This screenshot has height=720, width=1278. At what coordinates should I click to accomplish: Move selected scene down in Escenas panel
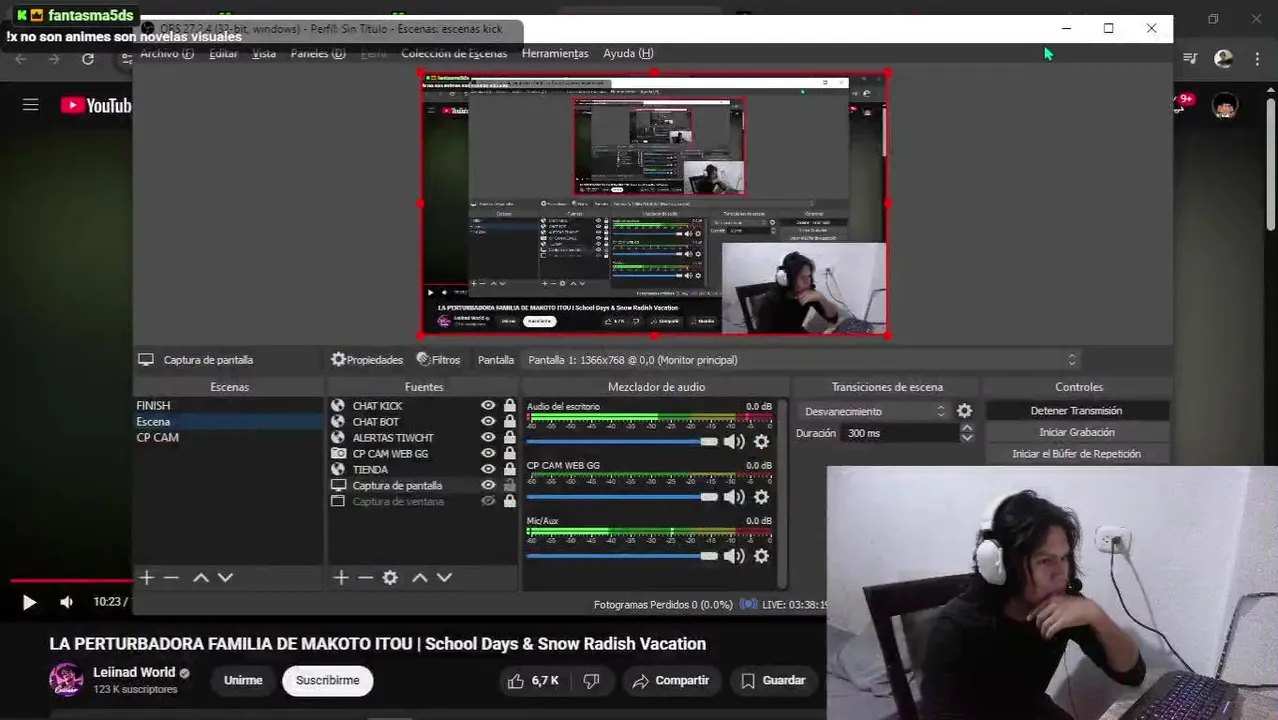click(225, 578)
